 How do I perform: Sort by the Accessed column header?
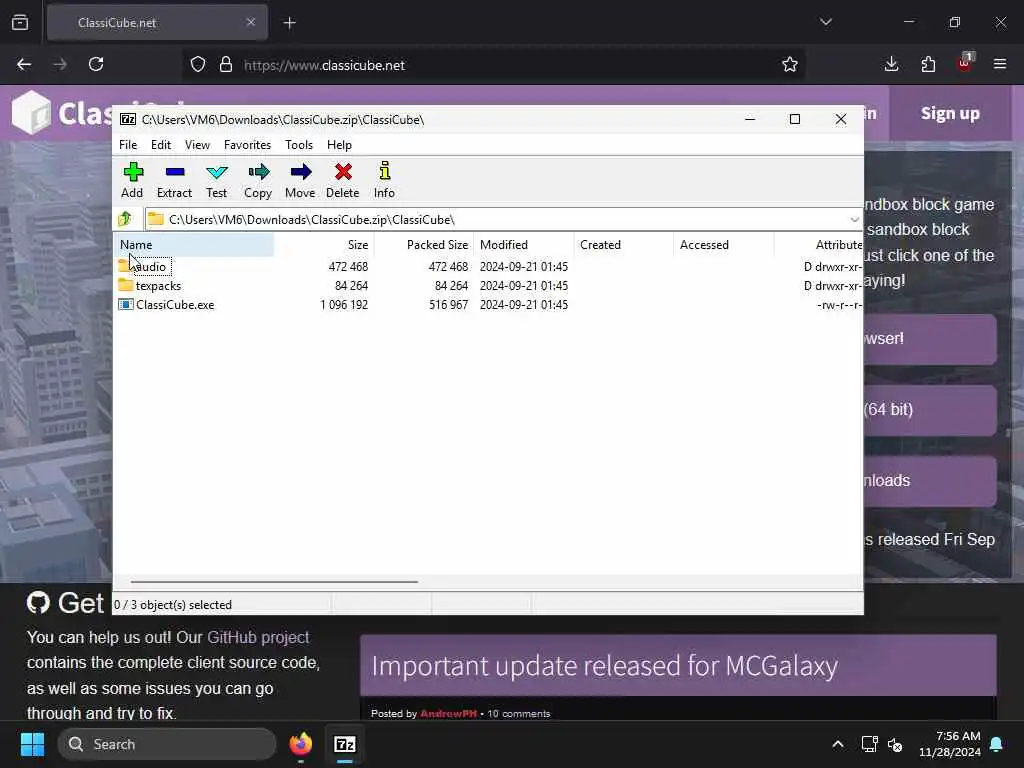(724, 245)
